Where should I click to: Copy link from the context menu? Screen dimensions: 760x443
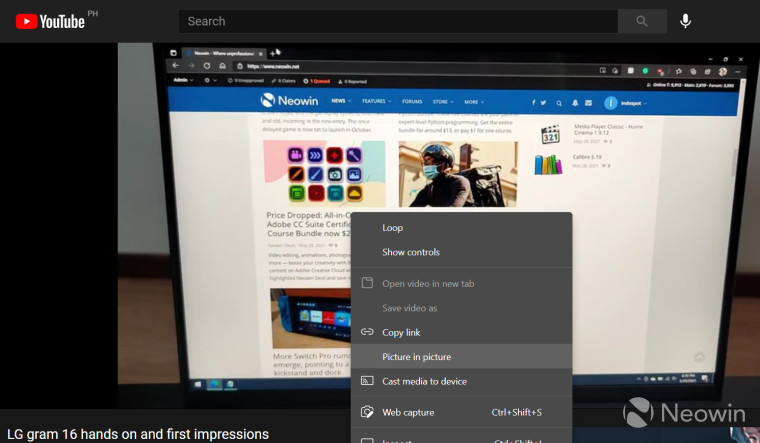(461, 332)
